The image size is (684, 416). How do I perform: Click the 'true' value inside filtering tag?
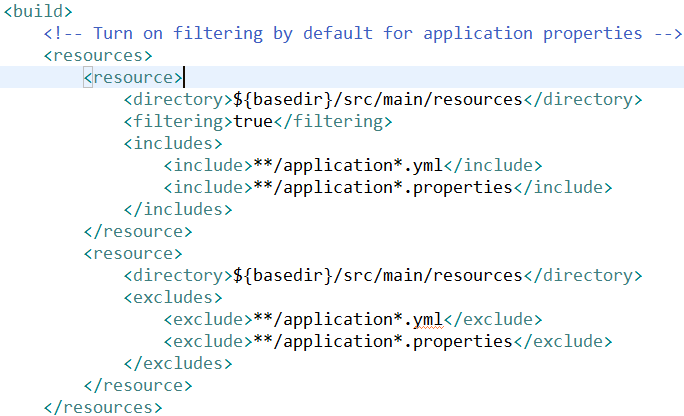(252, 121)
